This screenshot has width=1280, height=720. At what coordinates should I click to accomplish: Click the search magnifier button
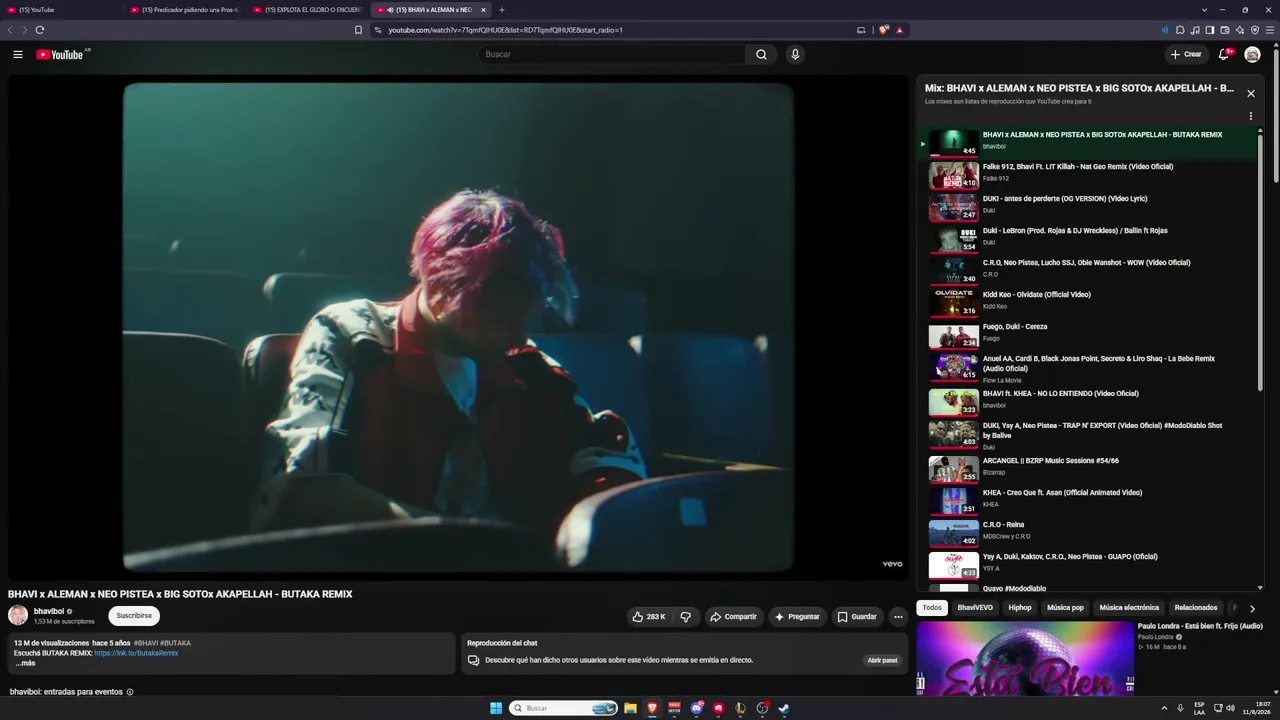pos(761,54)
